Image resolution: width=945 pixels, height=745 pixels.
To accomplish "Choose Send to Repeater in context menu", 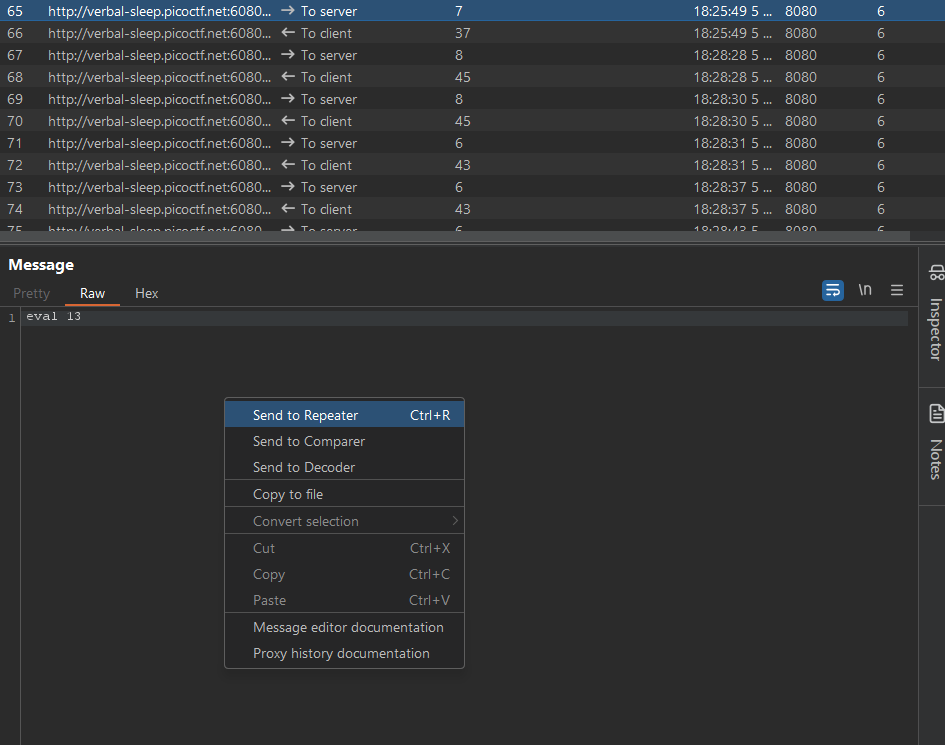I will click(344, 415).
